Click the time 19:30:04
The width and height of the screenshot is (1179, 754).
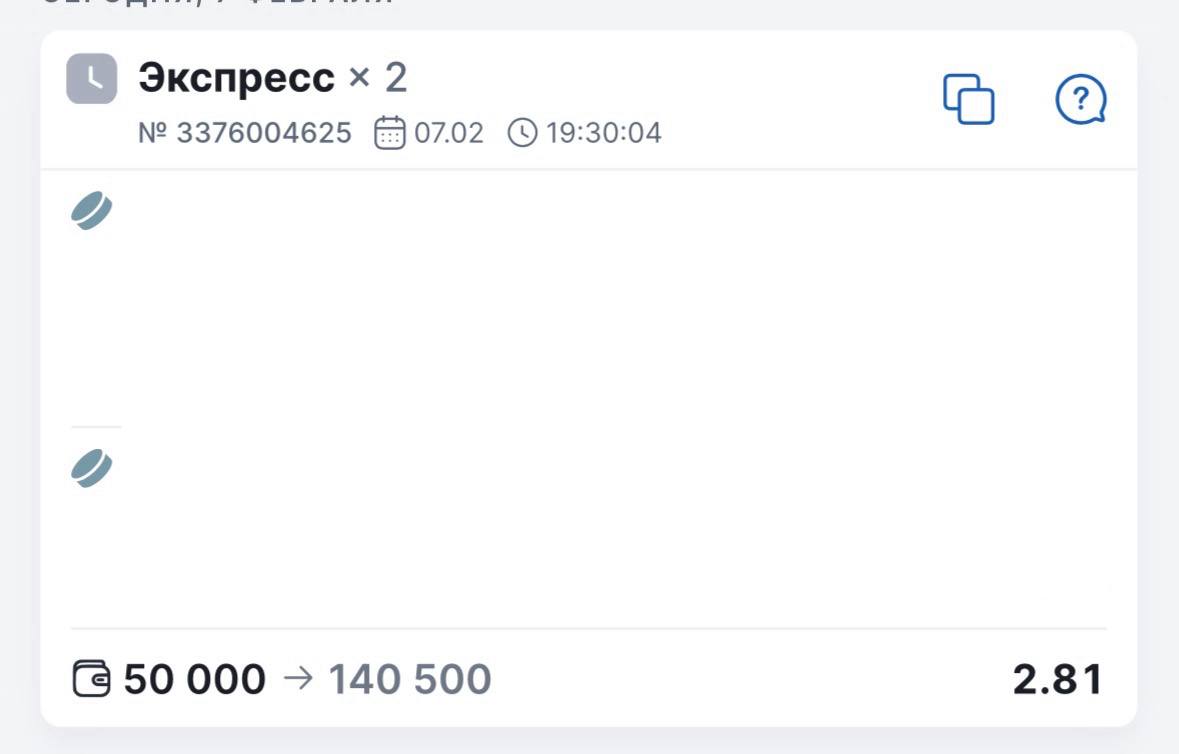603,133
